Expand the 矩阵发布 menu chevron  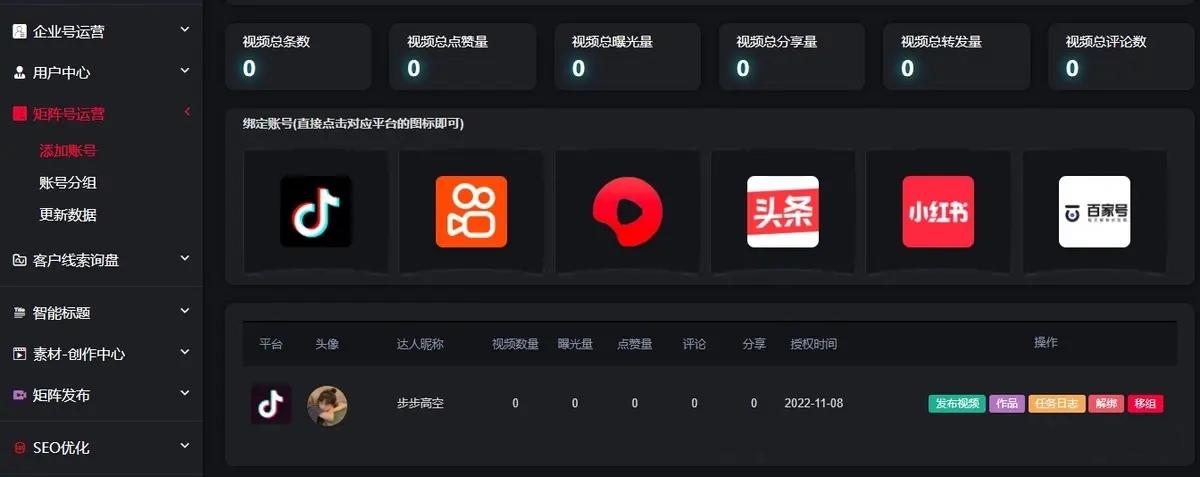(x=185, y=393)
